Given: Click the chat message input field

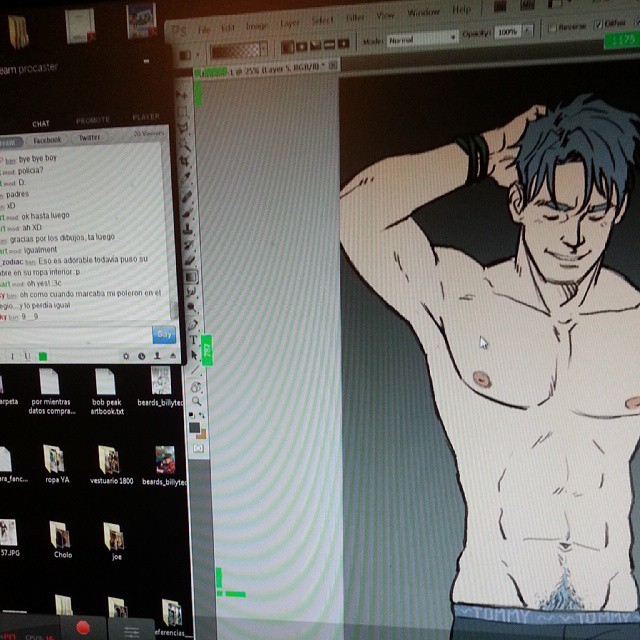Looking at the screenshot, I should (76, 336).
